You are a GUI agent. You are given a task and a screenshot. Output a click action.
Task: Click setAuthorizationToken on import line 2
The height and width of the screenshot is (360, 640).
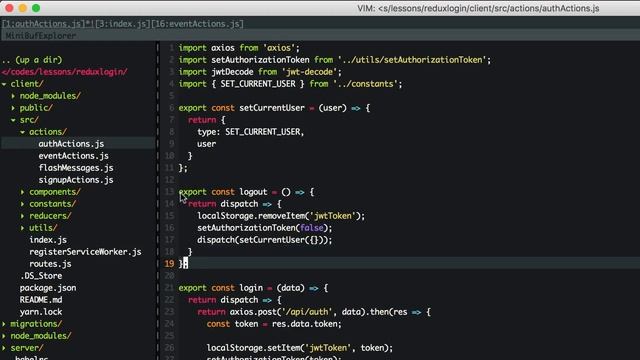260,60
